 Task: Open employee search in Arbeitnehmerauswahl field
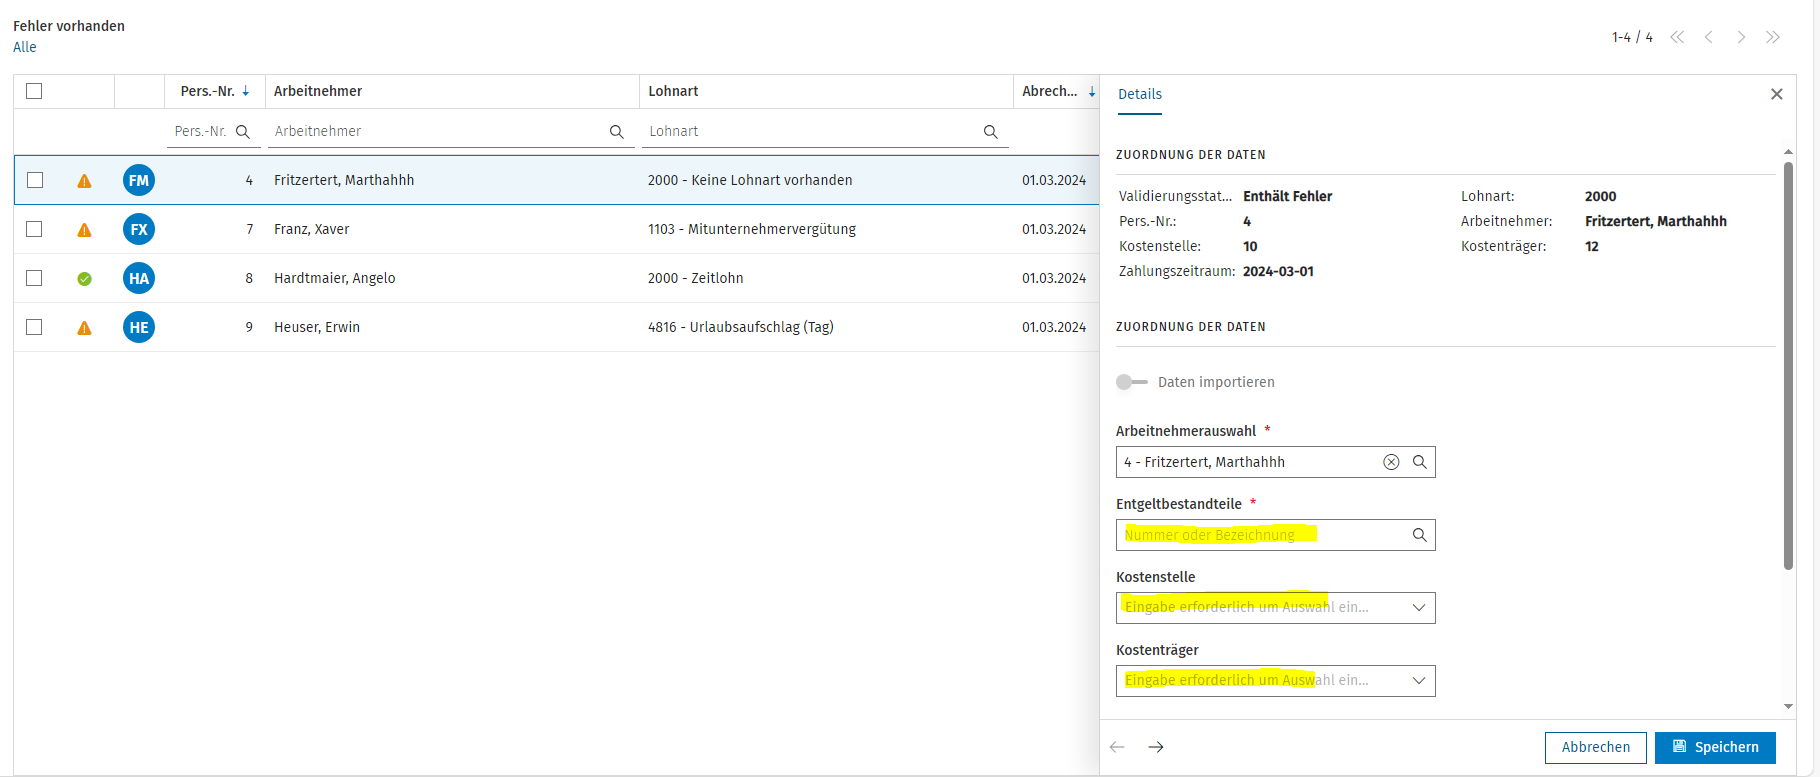1419,462
